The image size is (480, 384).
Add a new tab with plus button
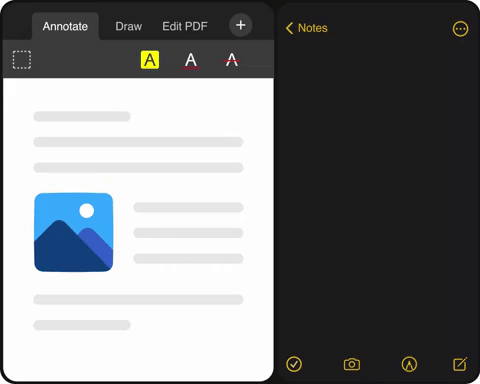[x=240, y=25]
